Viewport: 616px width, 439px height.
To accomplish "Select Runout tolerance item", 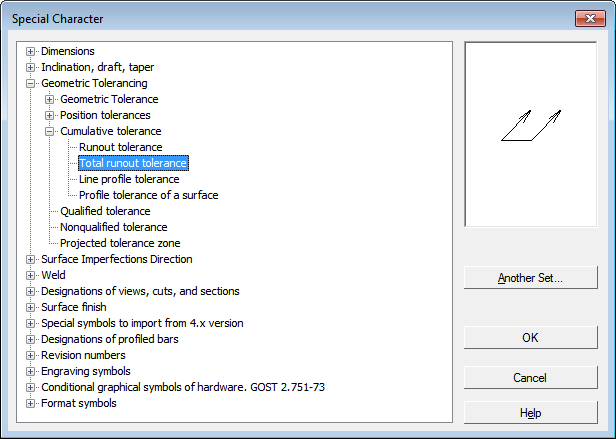I will (x=120, y=147).
